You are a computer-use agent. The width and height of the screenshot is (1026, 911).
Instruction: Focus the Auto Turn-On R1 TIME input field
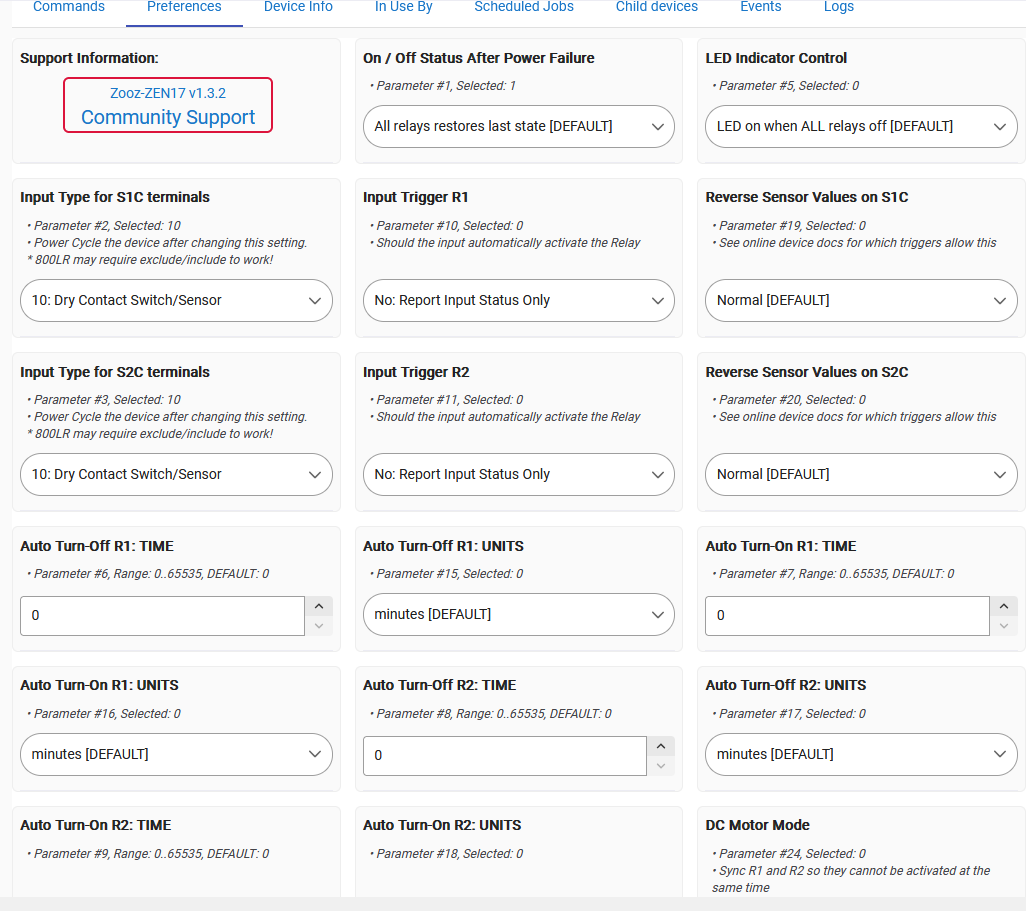847,616
